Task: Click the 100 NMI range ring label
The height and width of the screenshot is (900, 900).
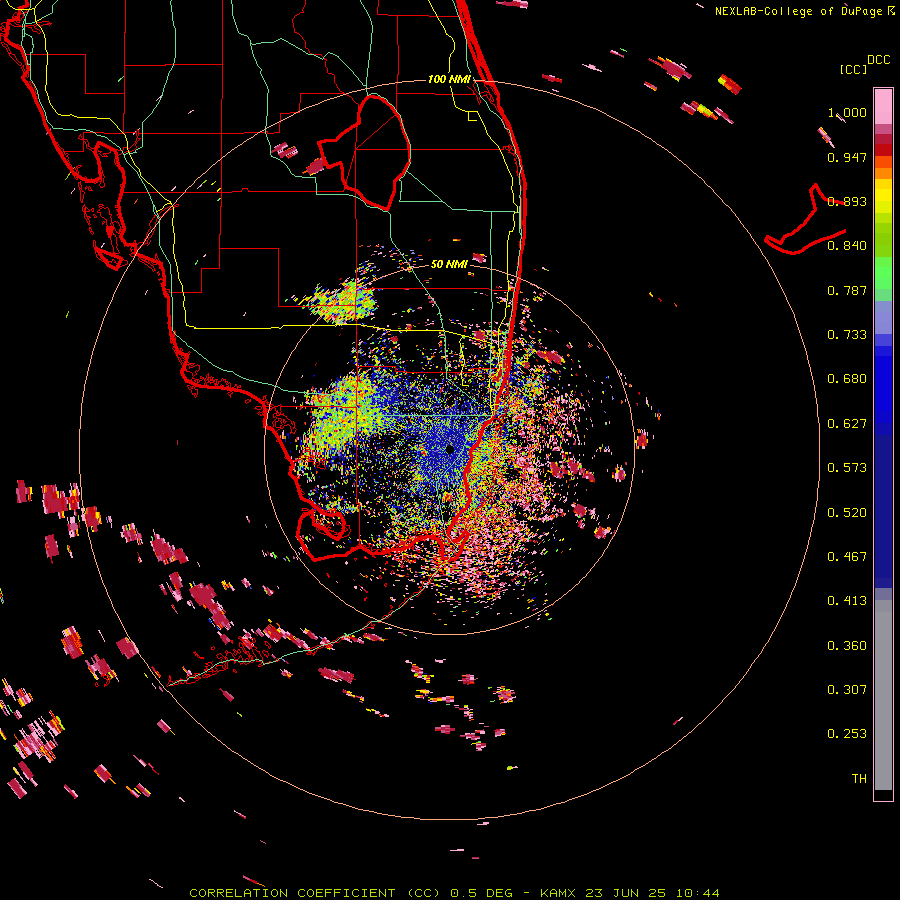Action: (x=449, y=79)
